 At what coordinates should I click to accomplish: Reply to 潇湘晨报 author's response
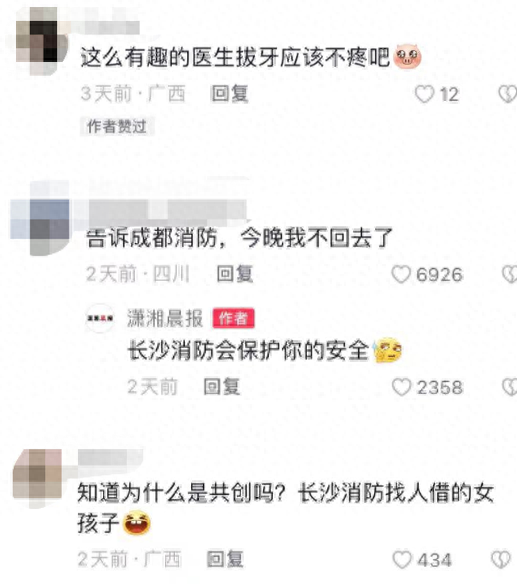(222, 386)
